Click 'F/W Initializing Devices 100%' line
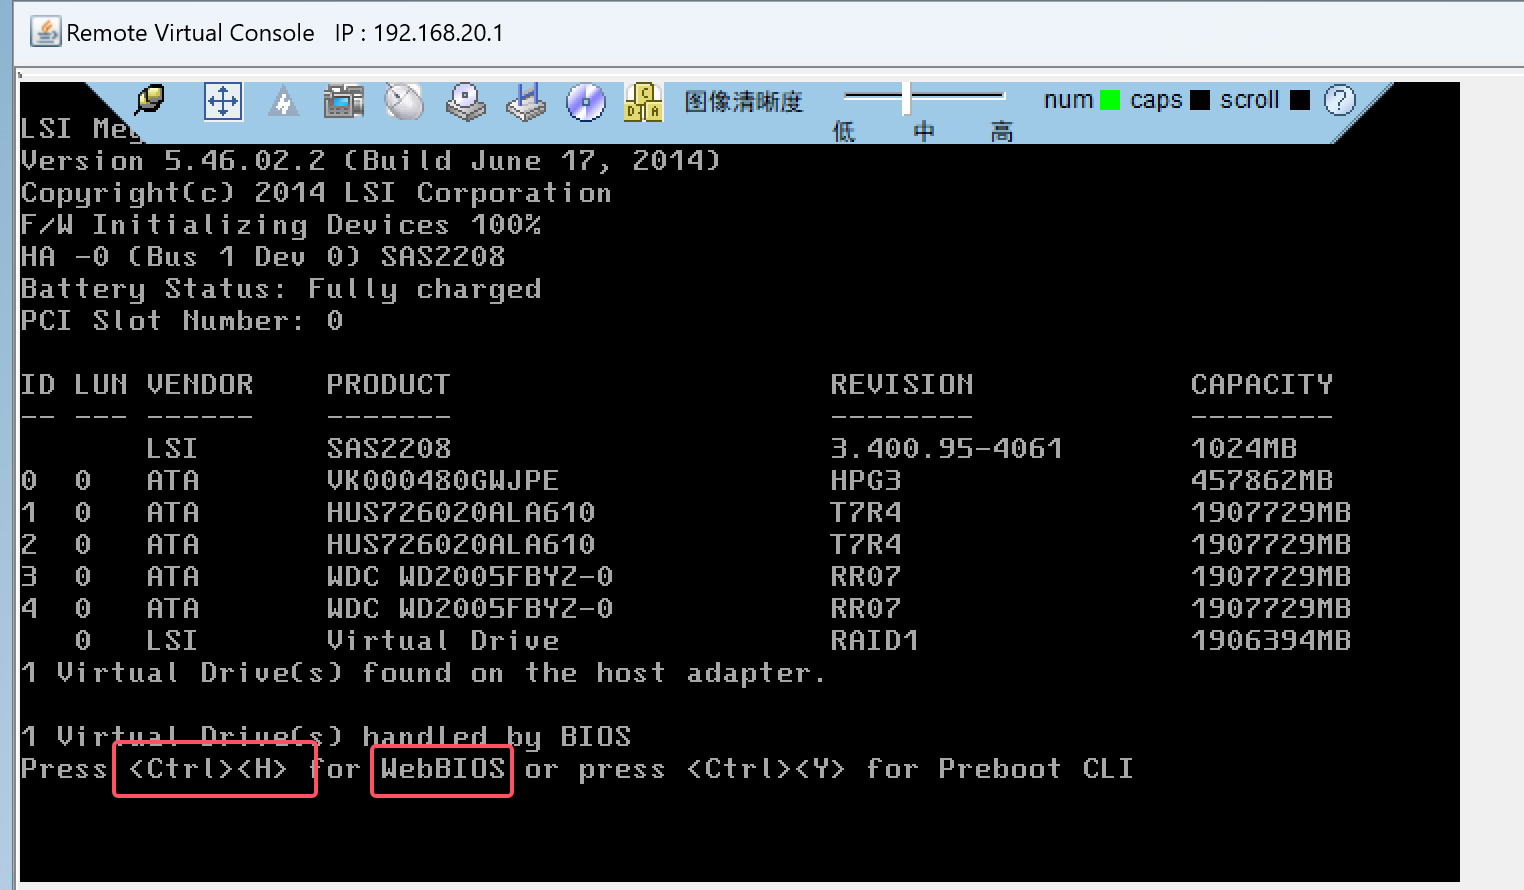1524x890 pixels. [x=281, y=225]
